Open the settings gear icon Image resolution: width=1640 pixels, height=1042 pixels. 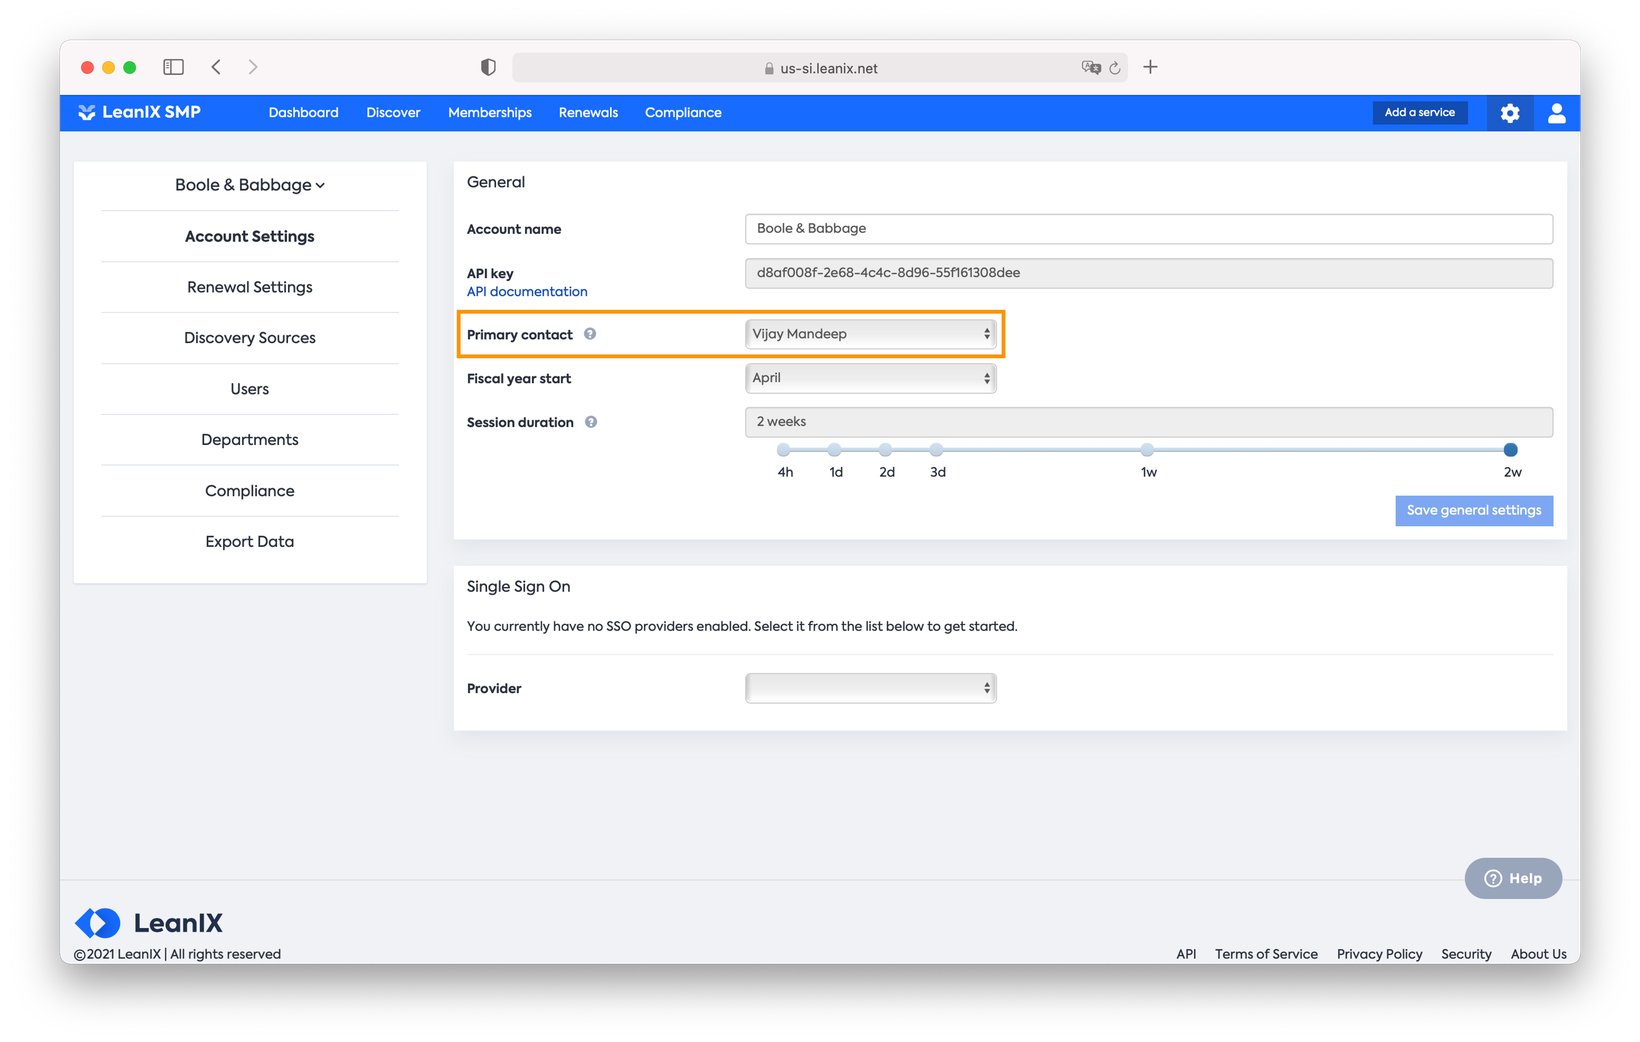(1510, 113)
